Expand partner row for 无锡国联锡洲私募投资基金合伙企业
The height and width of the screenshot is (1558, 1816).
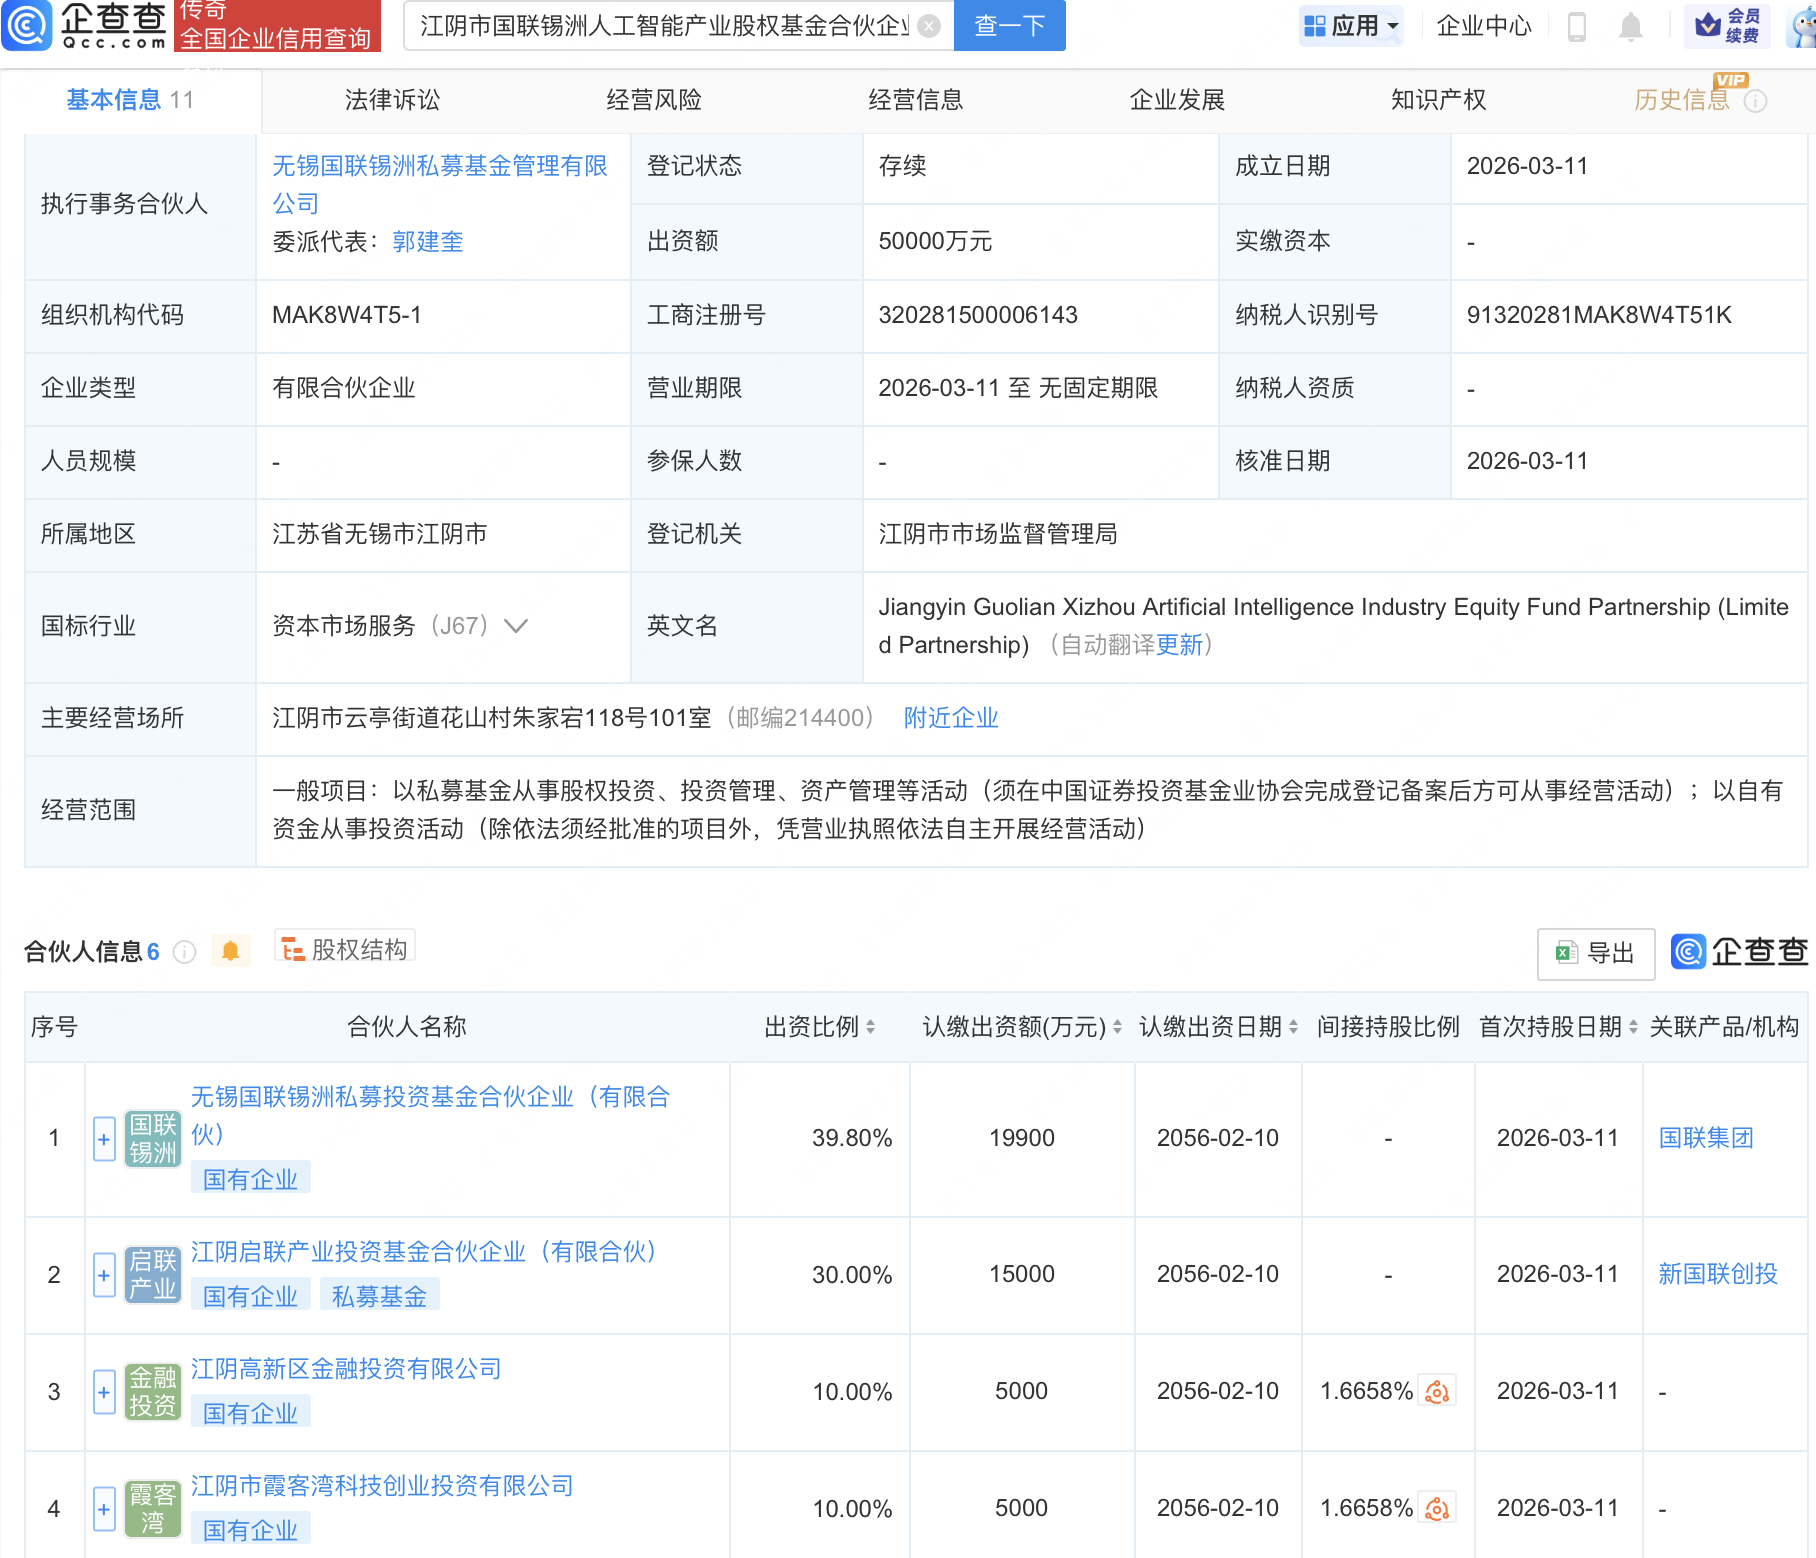(103, 1138)
